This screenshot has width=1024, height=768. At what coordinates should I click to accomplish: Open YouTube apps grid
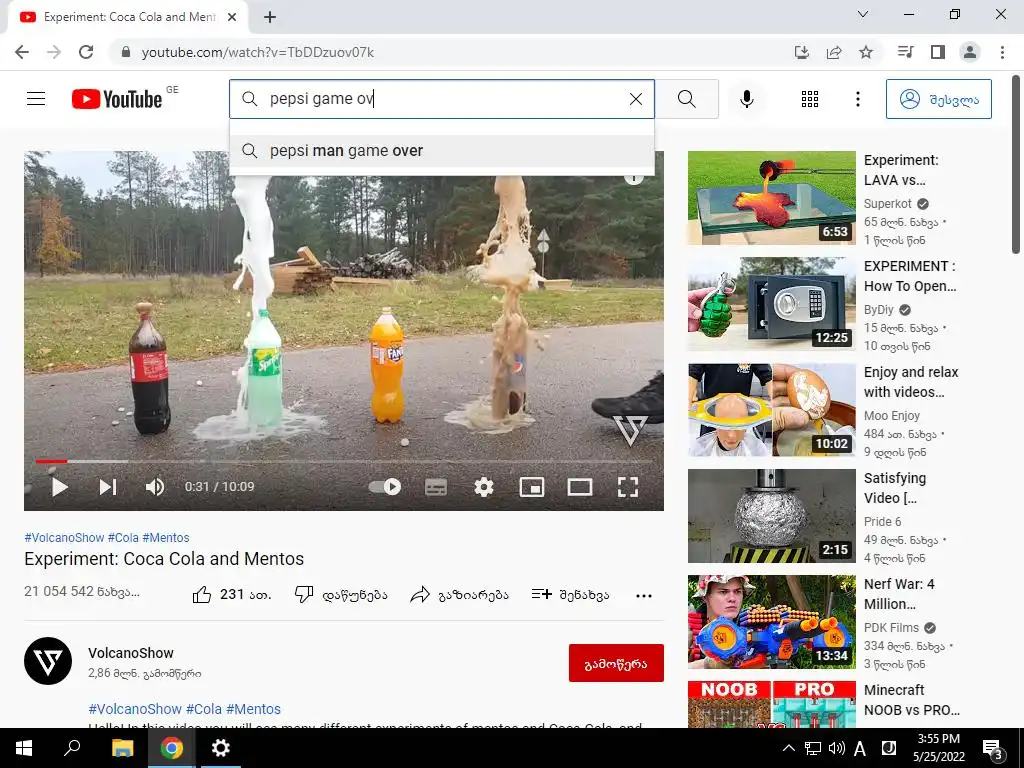810,99
